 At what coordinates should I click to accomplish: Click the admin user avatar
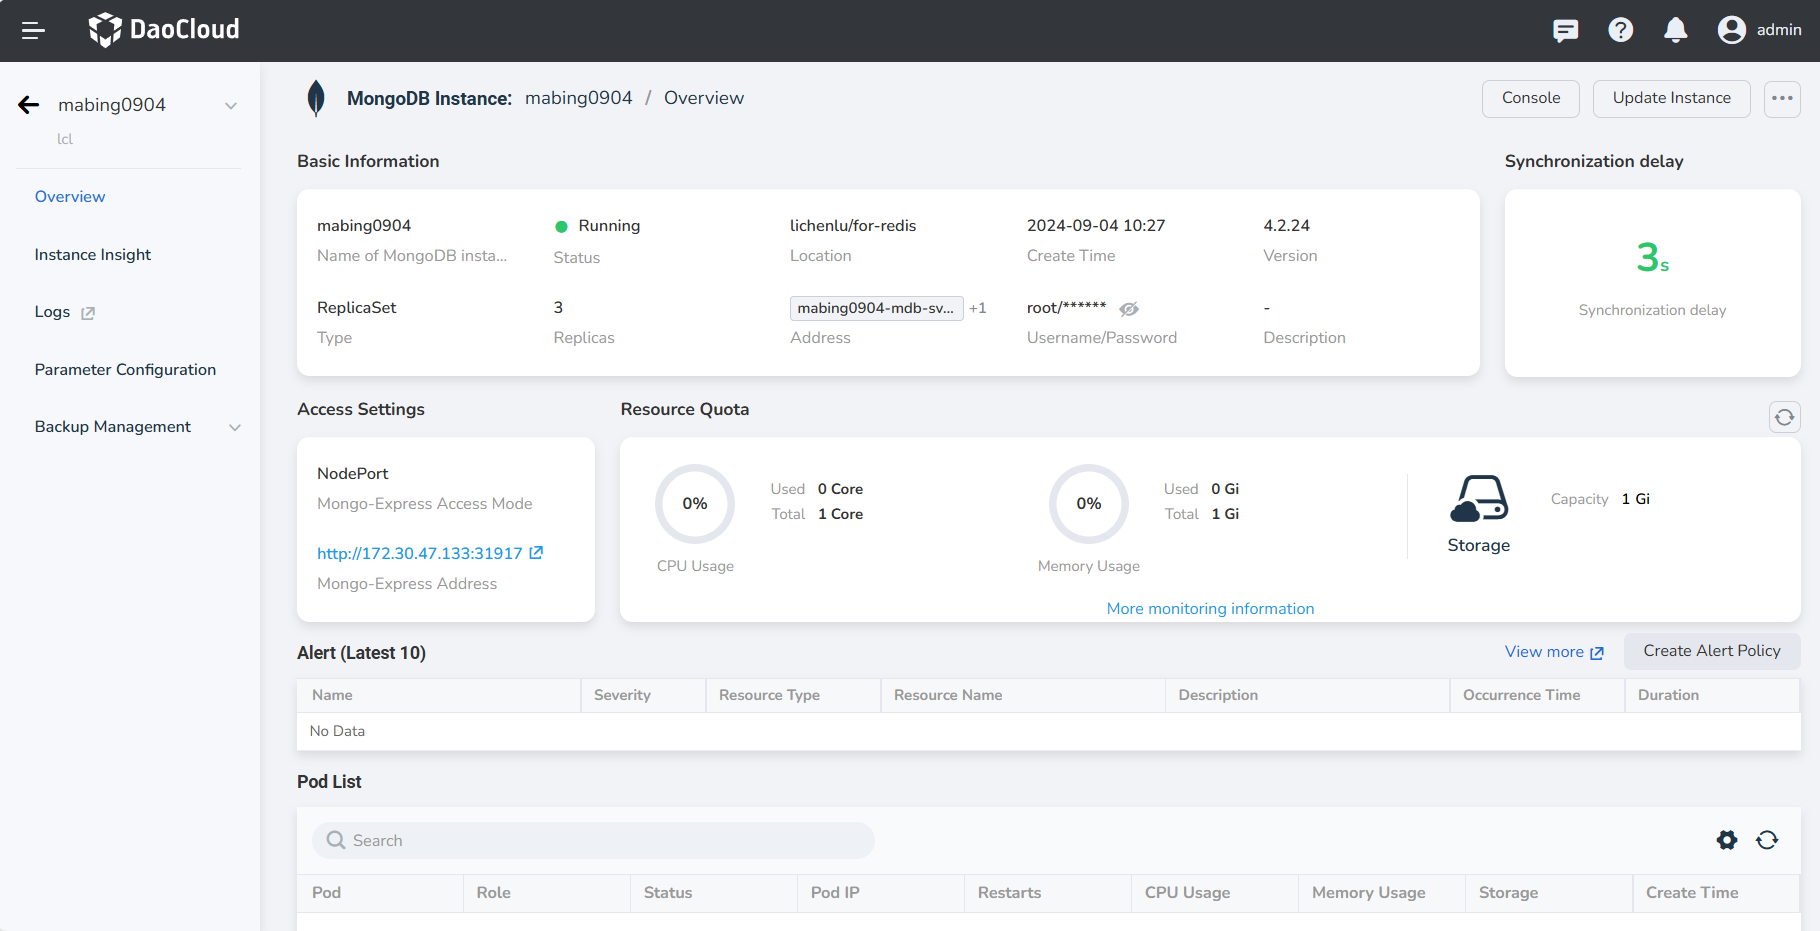tap(1731, 31)
